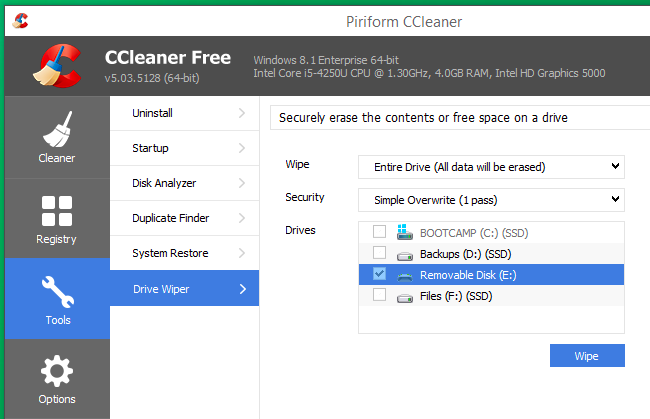Click the Securely erase the contents heading
650x419 pixels.
tap(423, 118)
